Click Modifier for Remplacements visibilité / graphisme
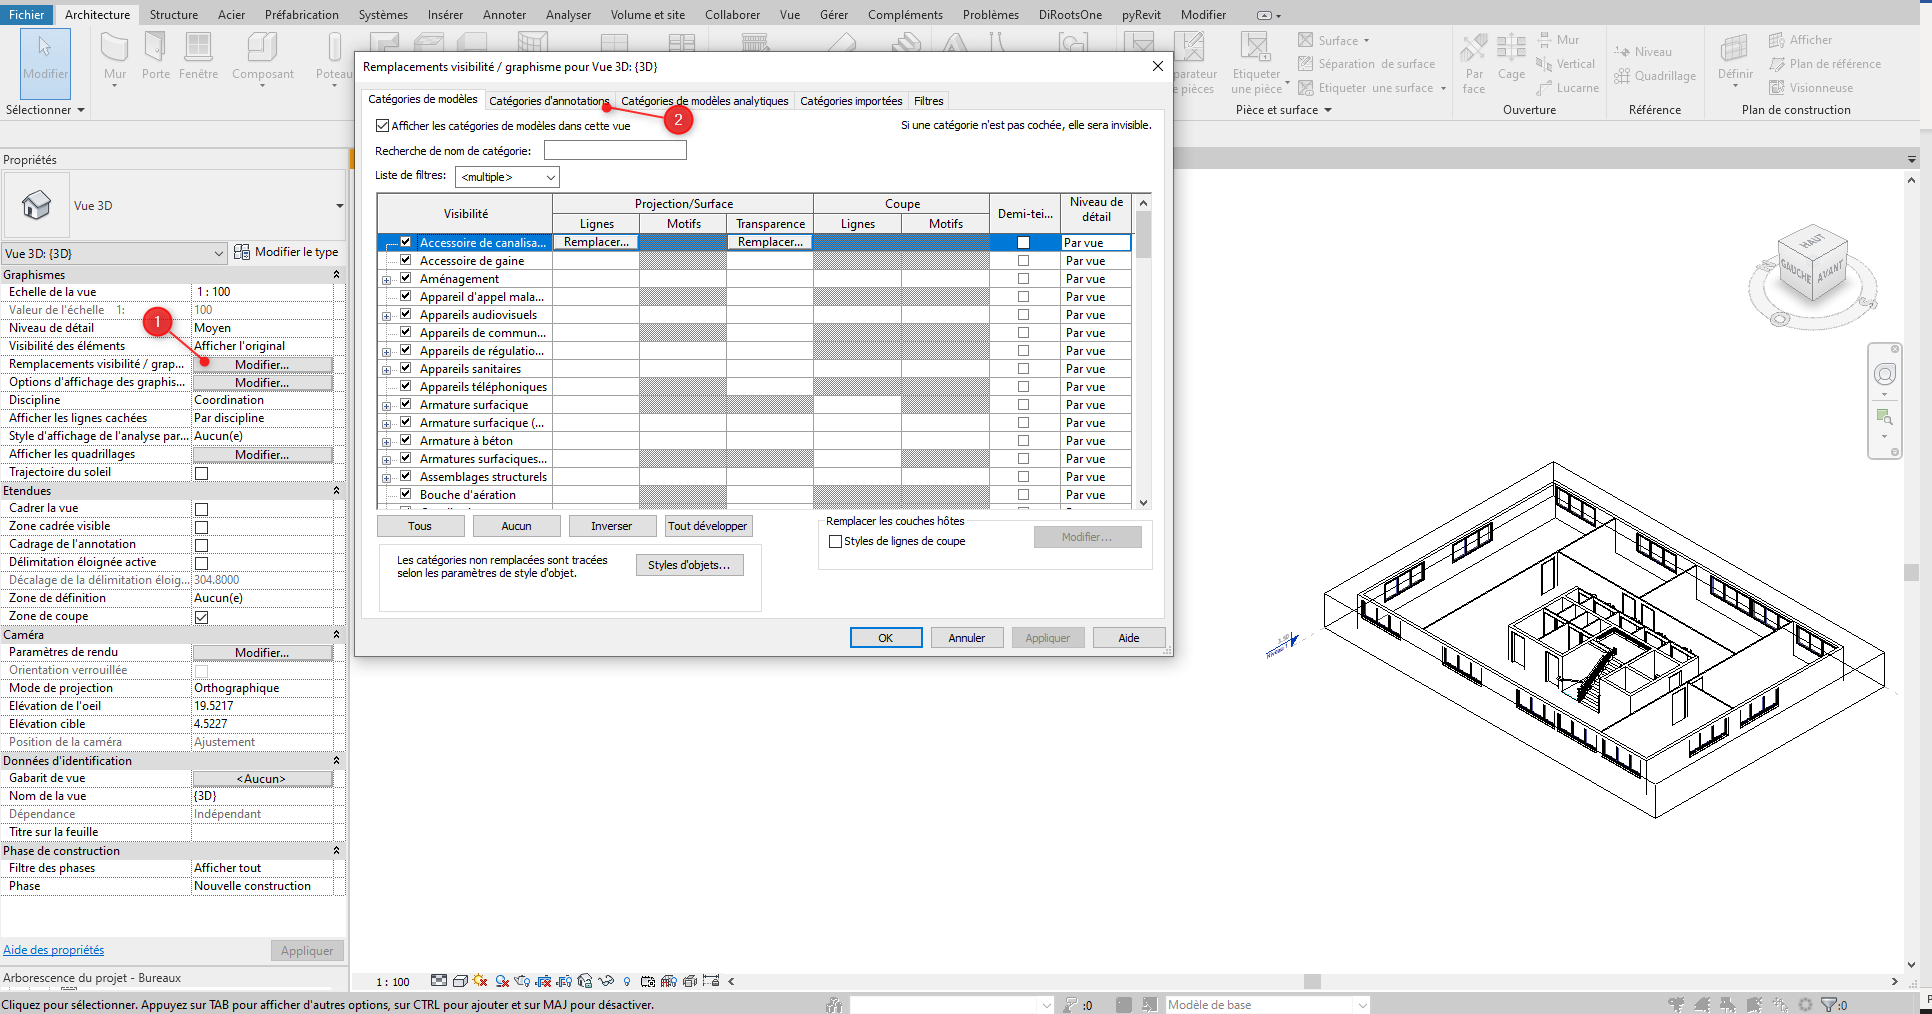The height and width of the screenshot is (1014, 1932). [x=262, y=365]
